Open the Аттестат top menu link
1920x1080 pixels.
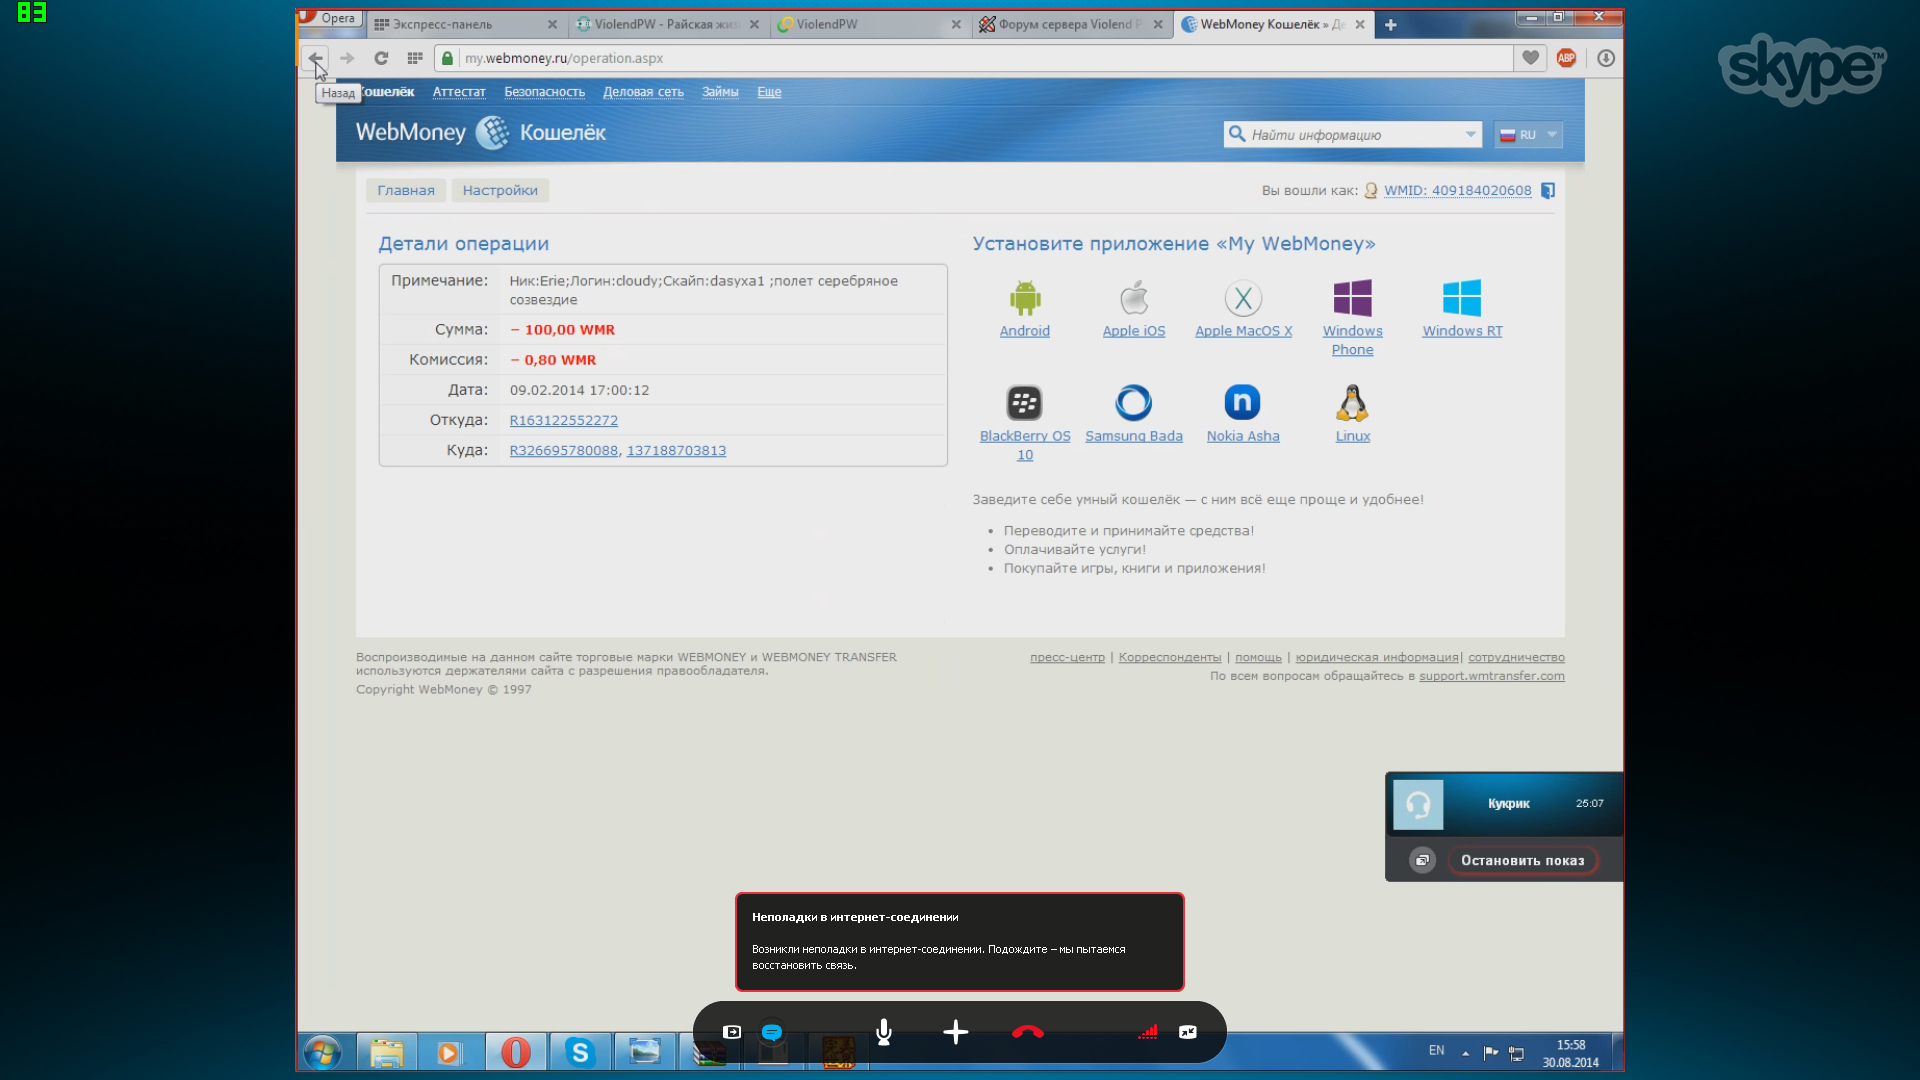pos(459,92)
